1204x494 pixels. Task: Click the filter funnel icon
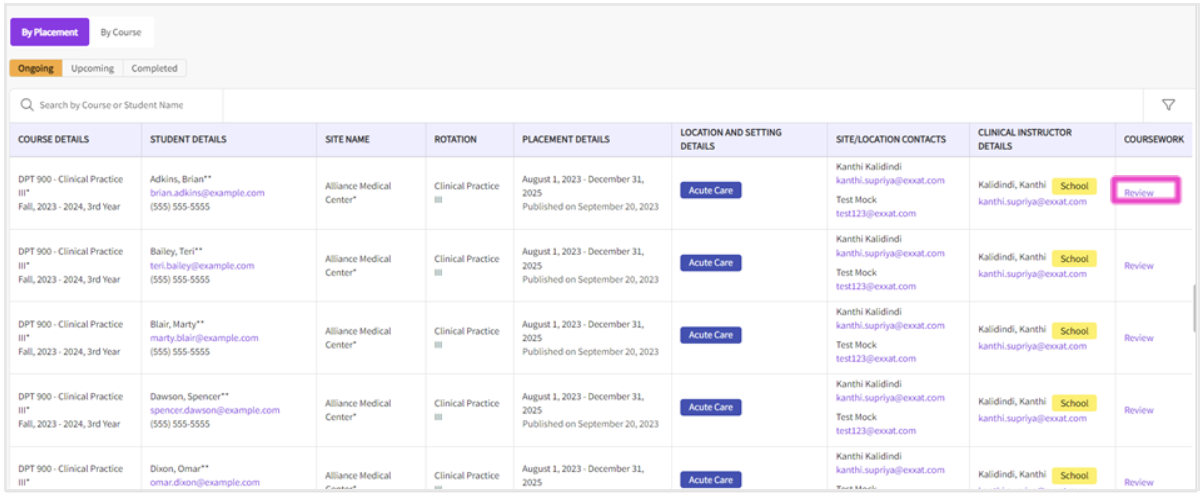pyautogui.click(x=1167, y=105)
